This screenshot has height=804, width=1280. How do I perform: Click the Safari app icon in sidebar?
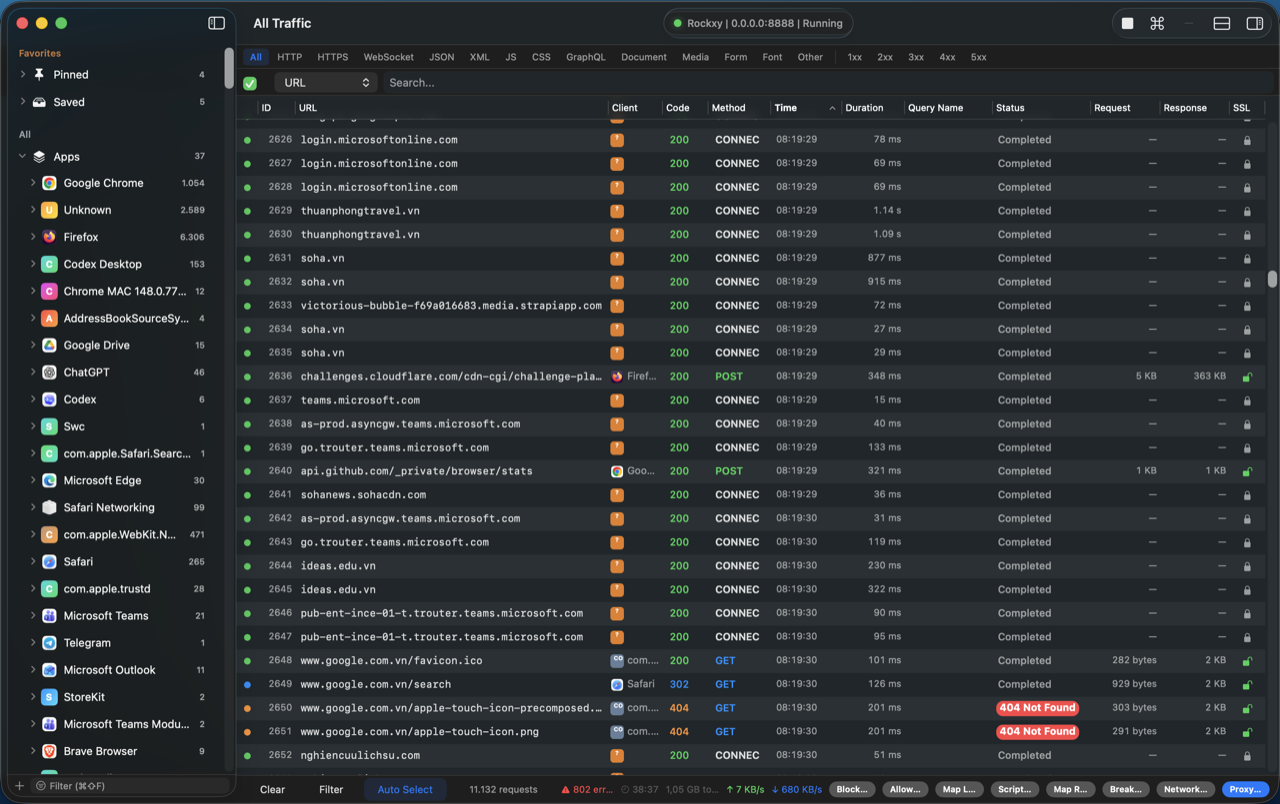point(49,561)
